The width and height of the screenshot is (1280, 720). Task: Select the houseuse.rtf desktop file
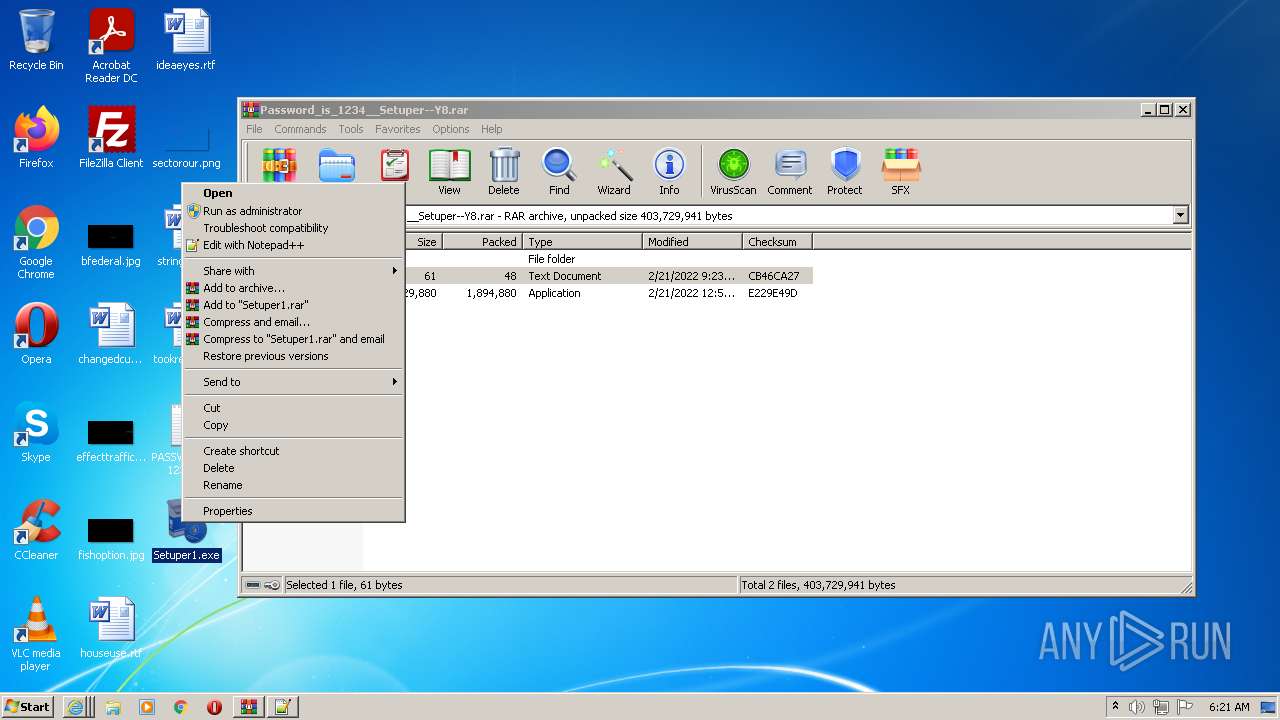tap(111, 629)
